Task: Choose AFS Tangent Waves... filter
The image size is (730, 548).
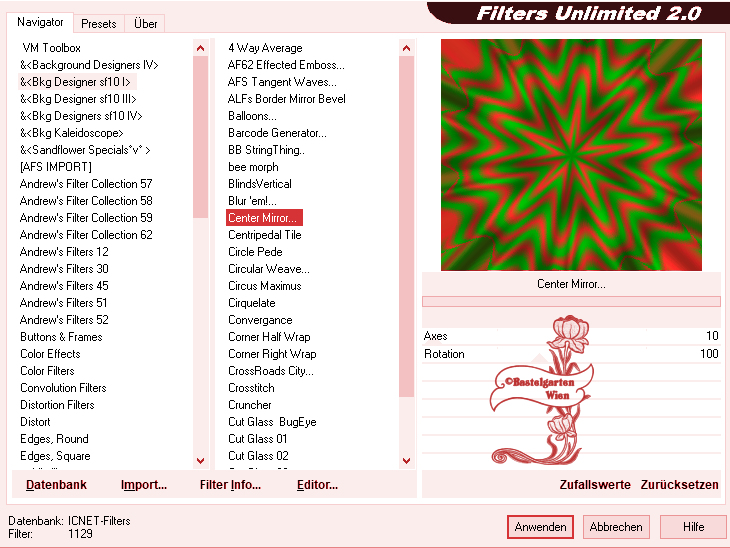Action: tap(282, 82)
